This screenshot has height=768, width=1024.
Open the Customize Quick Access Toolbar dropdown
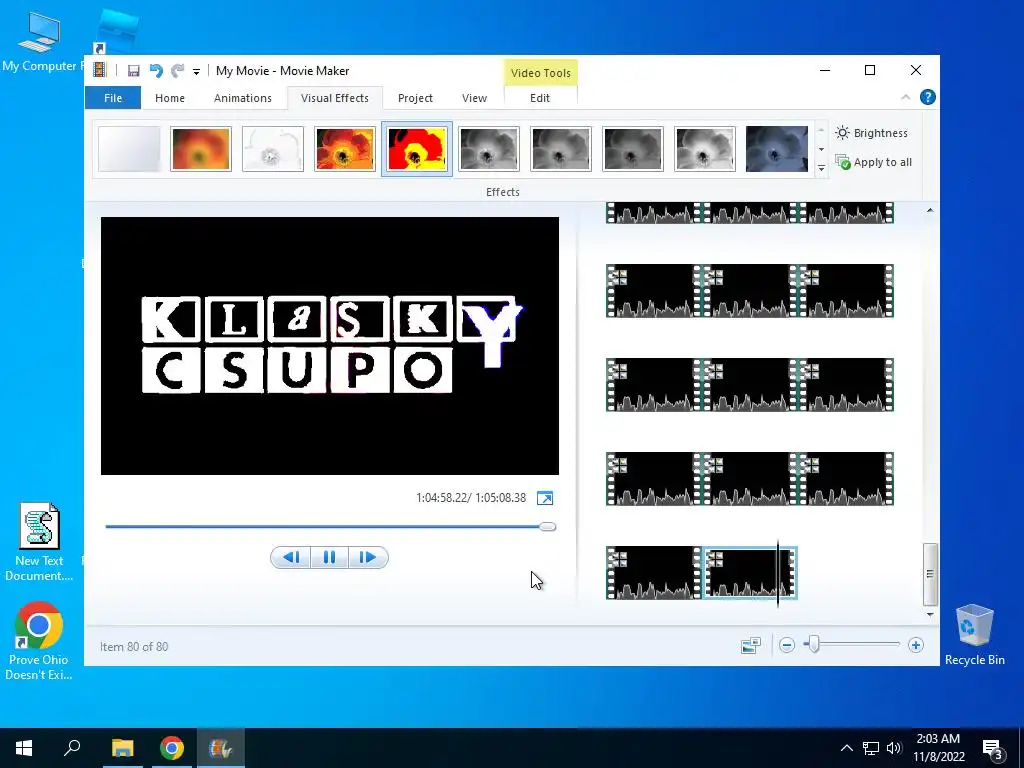[x=196, y=71]
